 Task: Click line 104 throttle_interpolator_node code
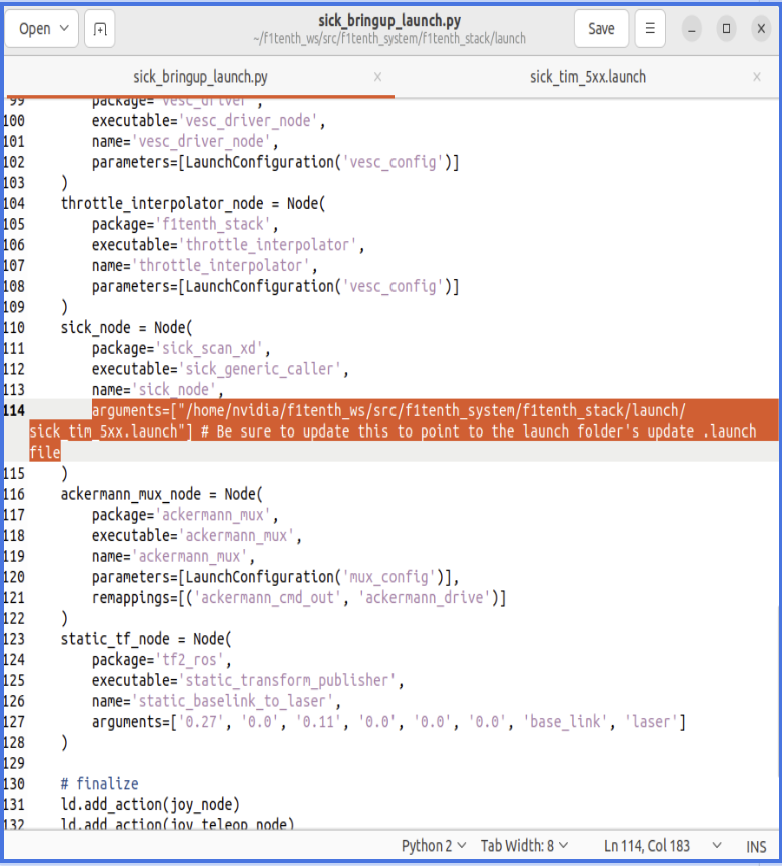coord(193,203)
